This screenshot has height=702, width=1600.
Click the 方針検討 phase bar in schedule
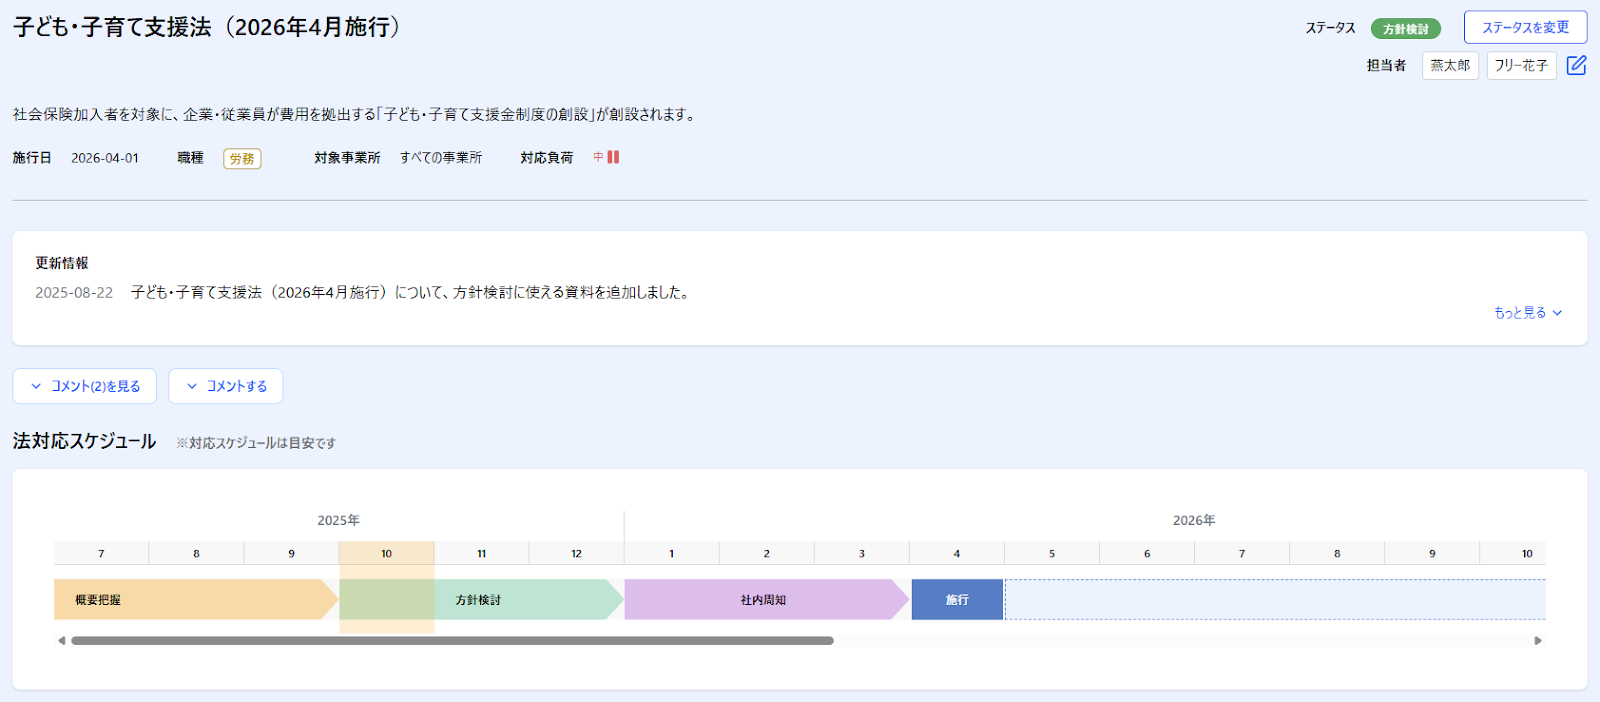[x=482, y=600]
